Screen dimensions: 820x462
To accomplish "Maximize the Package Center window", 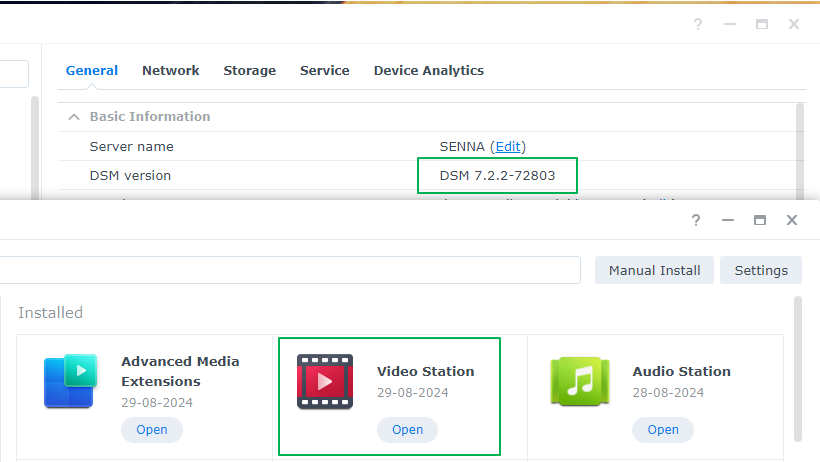I will [760, 219].
